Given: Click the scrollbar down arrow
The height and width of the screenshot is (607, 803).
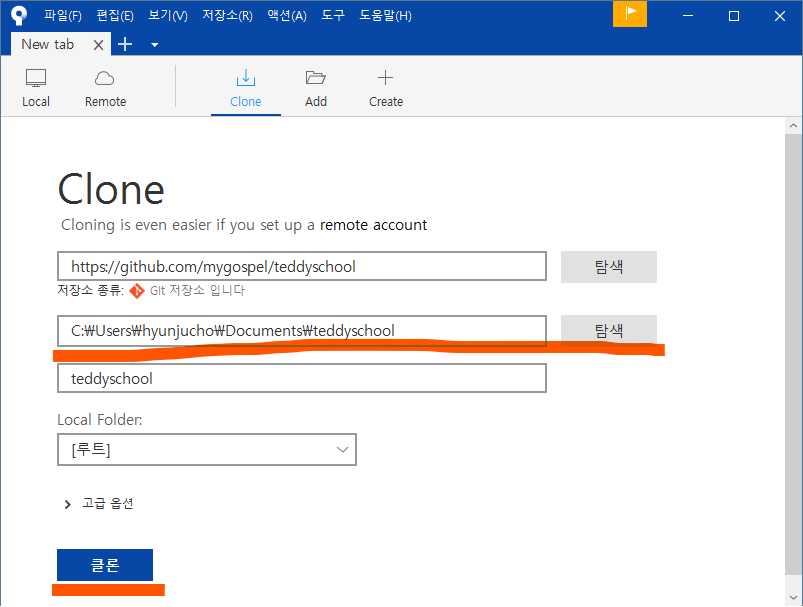Looking at the screenshot, I should (793, 597).
